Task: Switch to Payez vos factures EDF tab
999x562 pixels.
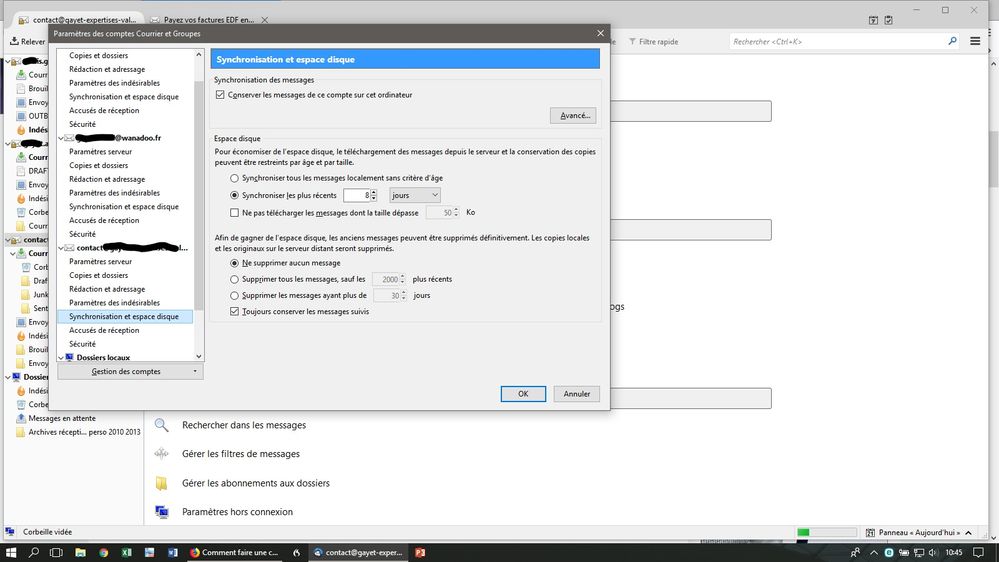Action: tap(209, 20)
